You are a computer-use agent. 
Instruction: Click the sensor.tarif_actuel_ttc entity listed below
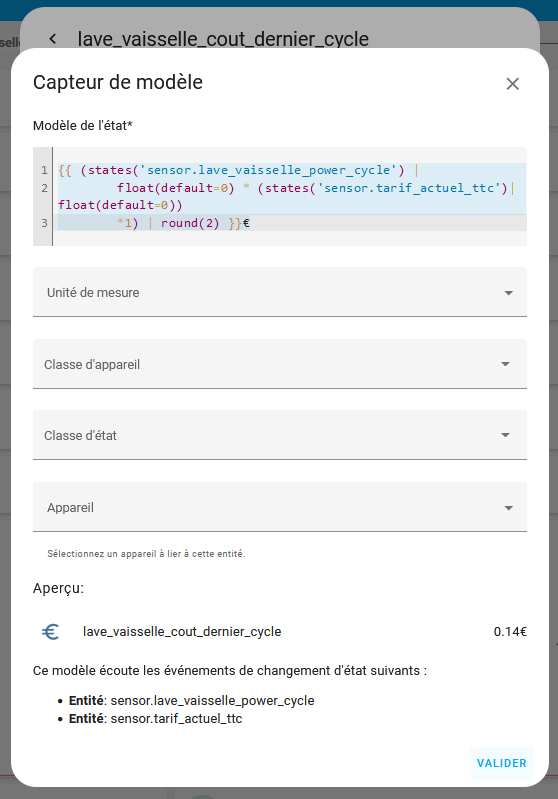coord(176,718)
